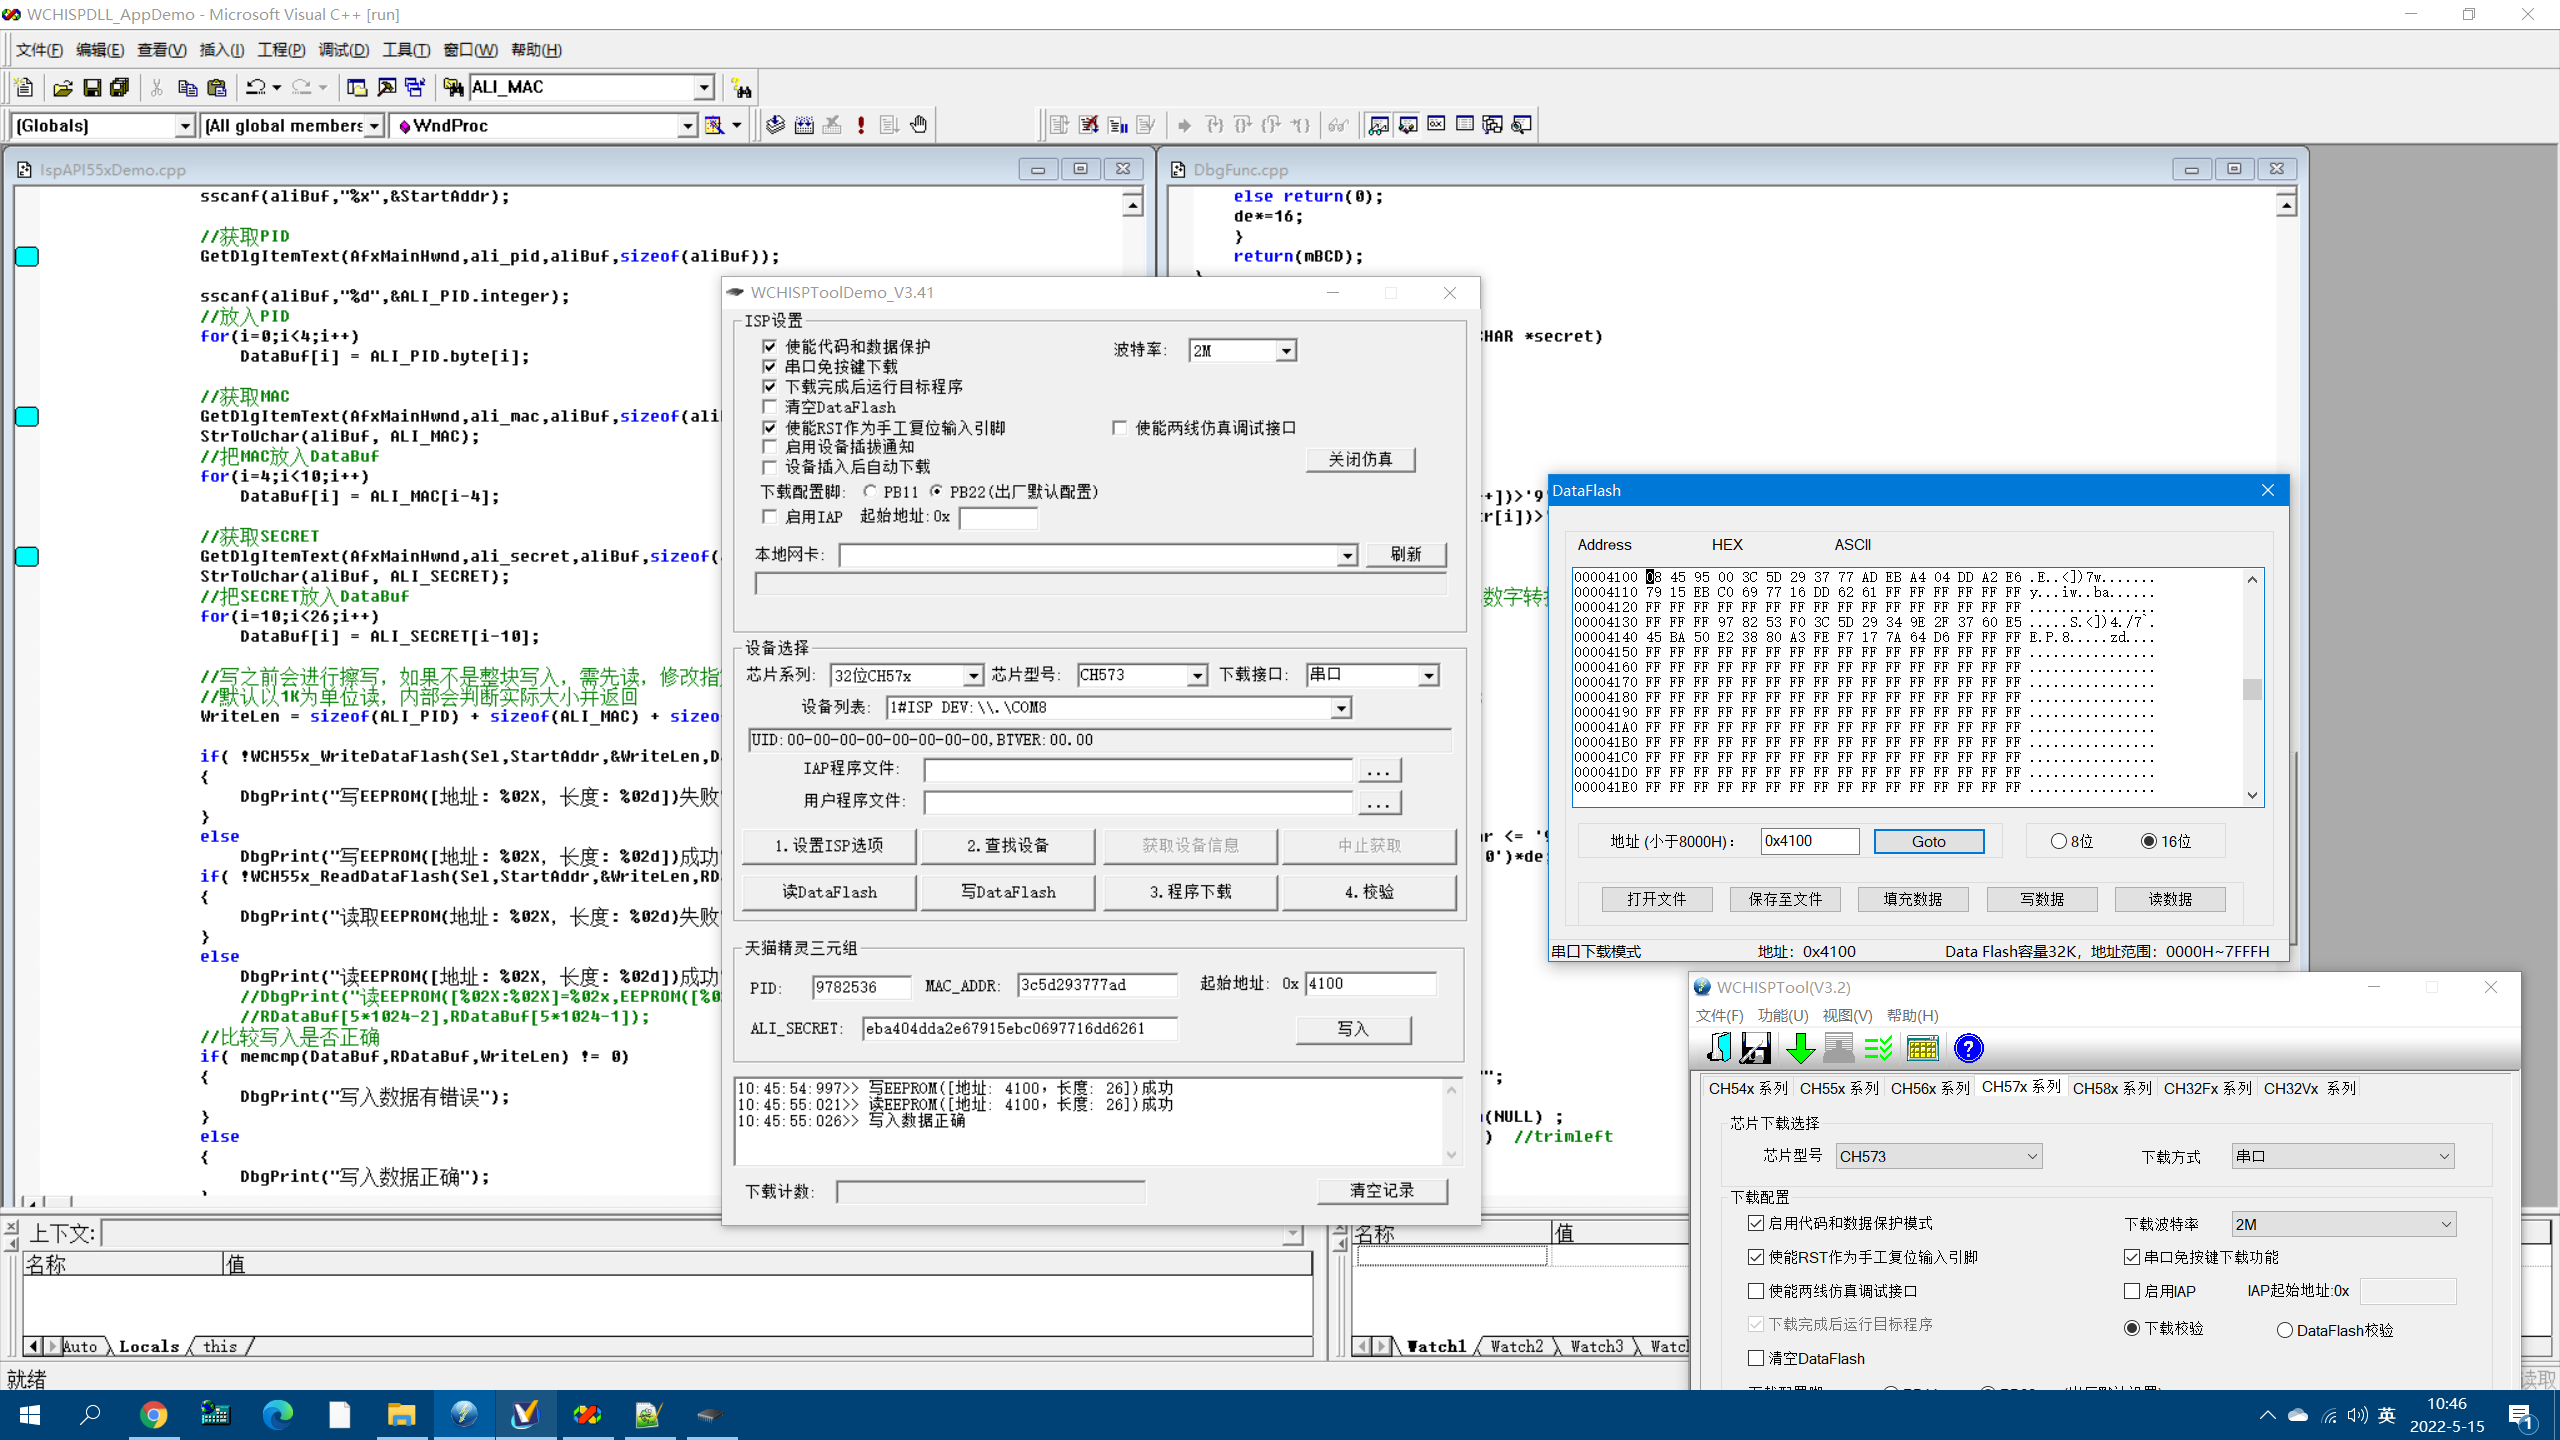Switch to the CH32Fx 系列 tab
Image resolution: width=2560 pixels, height=1440 pixels.
[x=2207, y=1088]
